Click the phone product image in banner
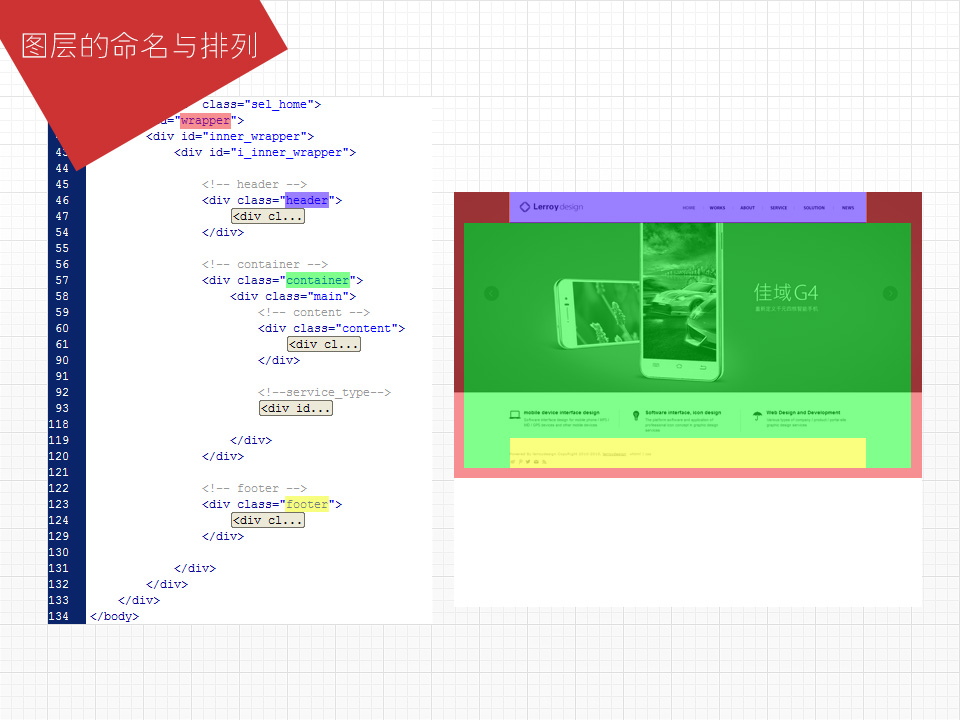This screenshot has height=720, width=960. tap(641, 303)
